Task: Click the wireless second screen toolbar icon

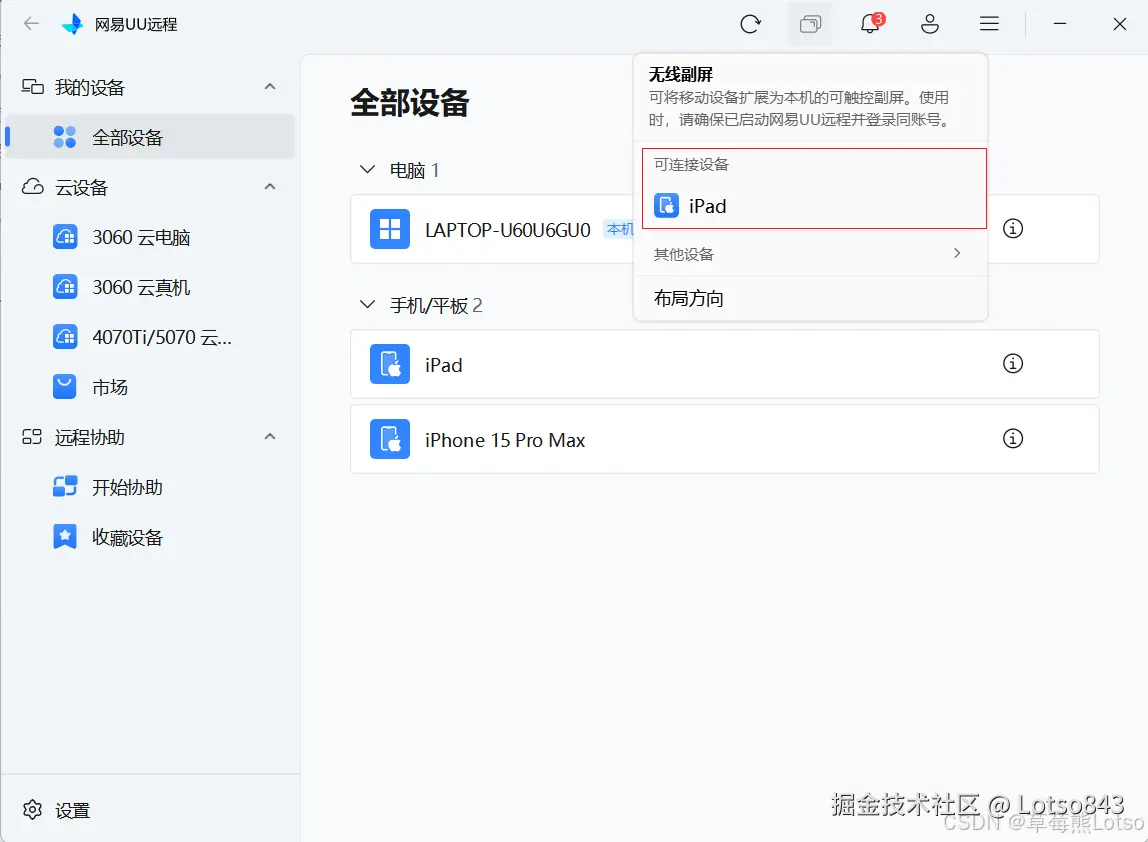Action: pyautogui.click(x=810, y=23)
